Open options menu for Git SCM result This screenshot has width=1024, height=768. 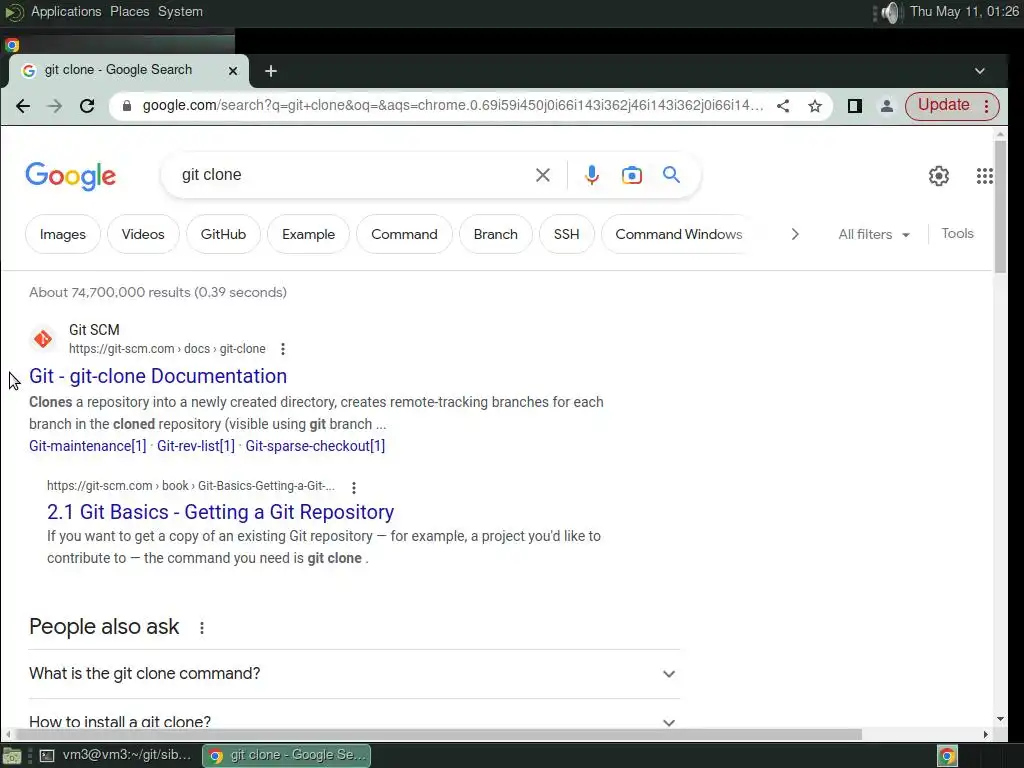[283, 349]
